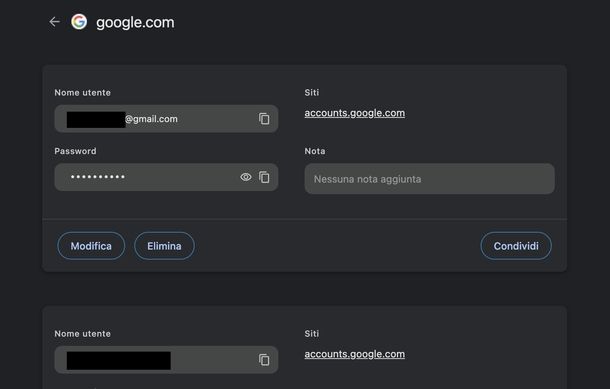Screen dimensions: 610x389
Task: Click the first card's Siti label
Action: click(312, 93)
